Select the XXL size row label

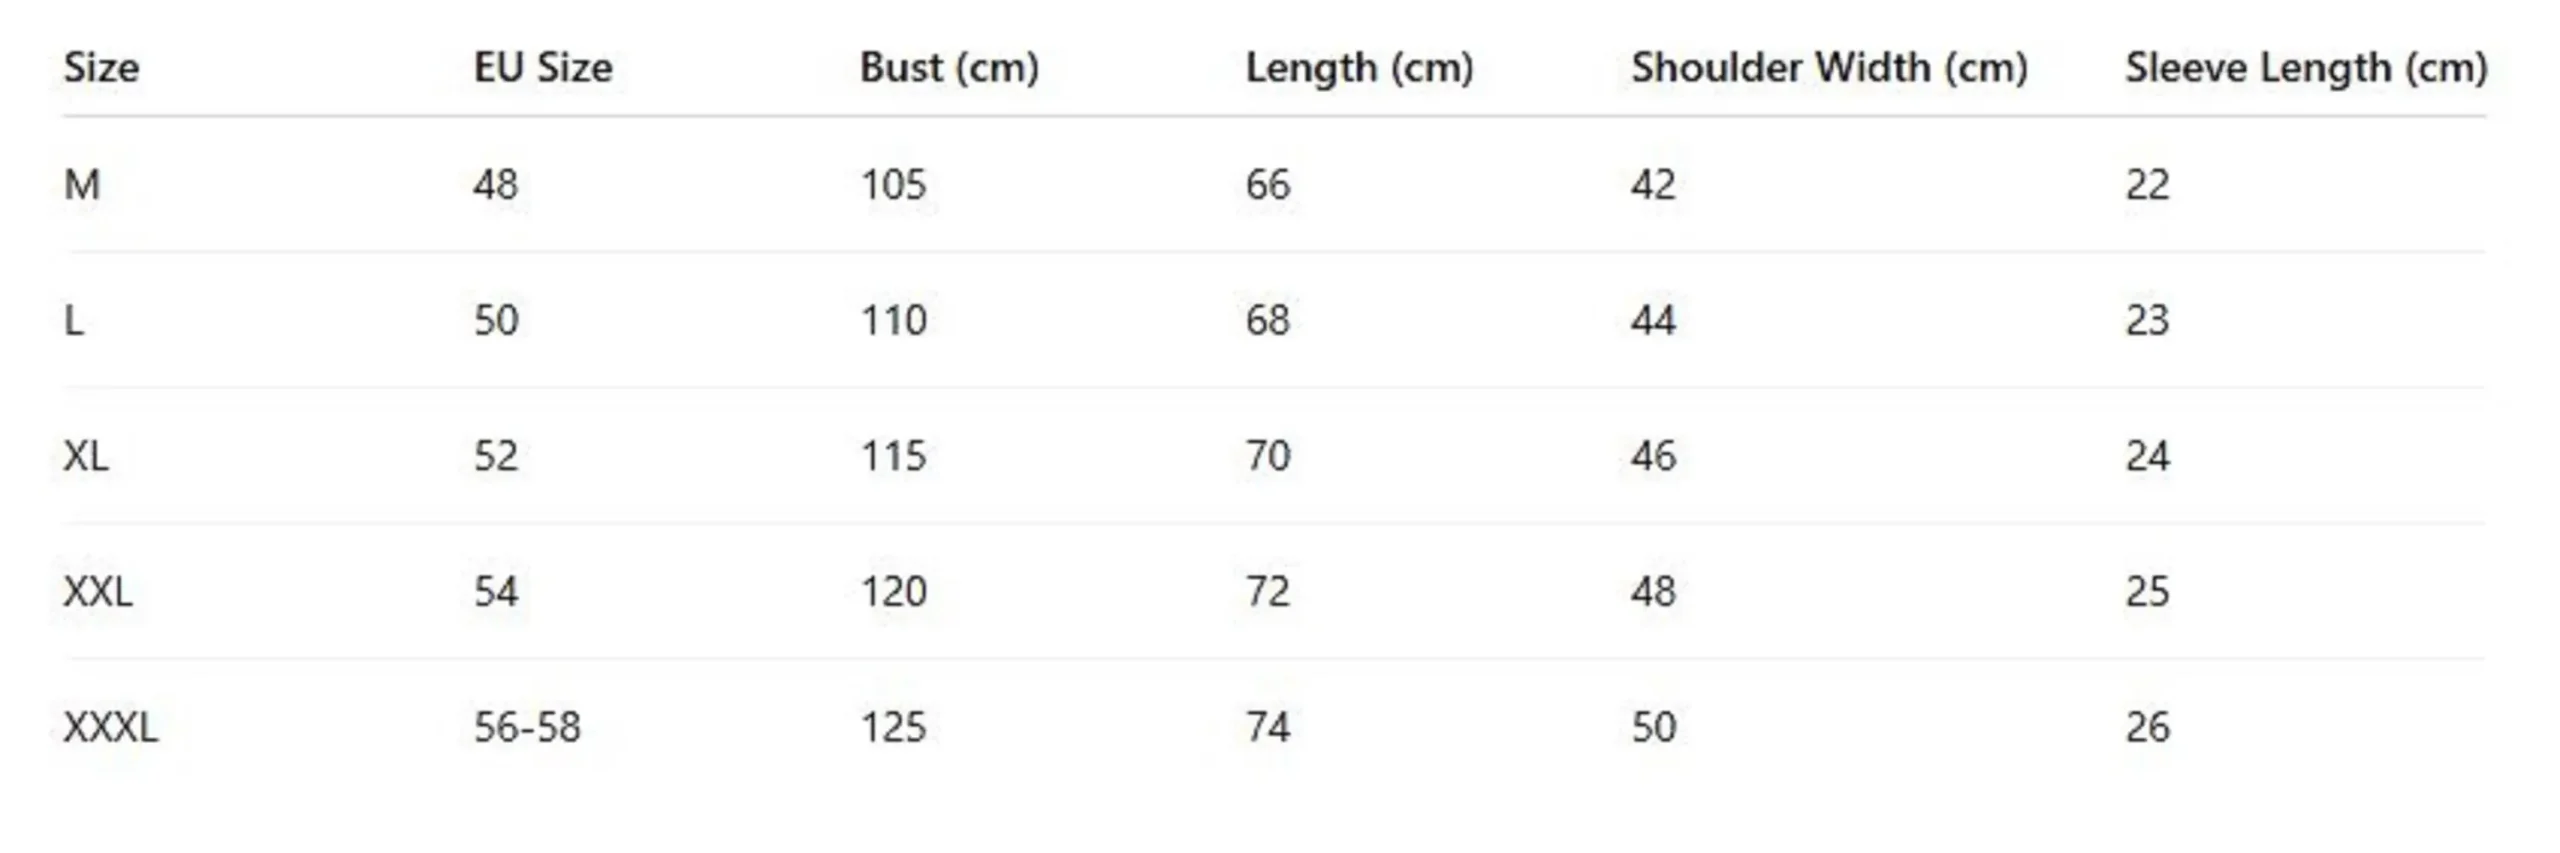(x=98, y=592)
